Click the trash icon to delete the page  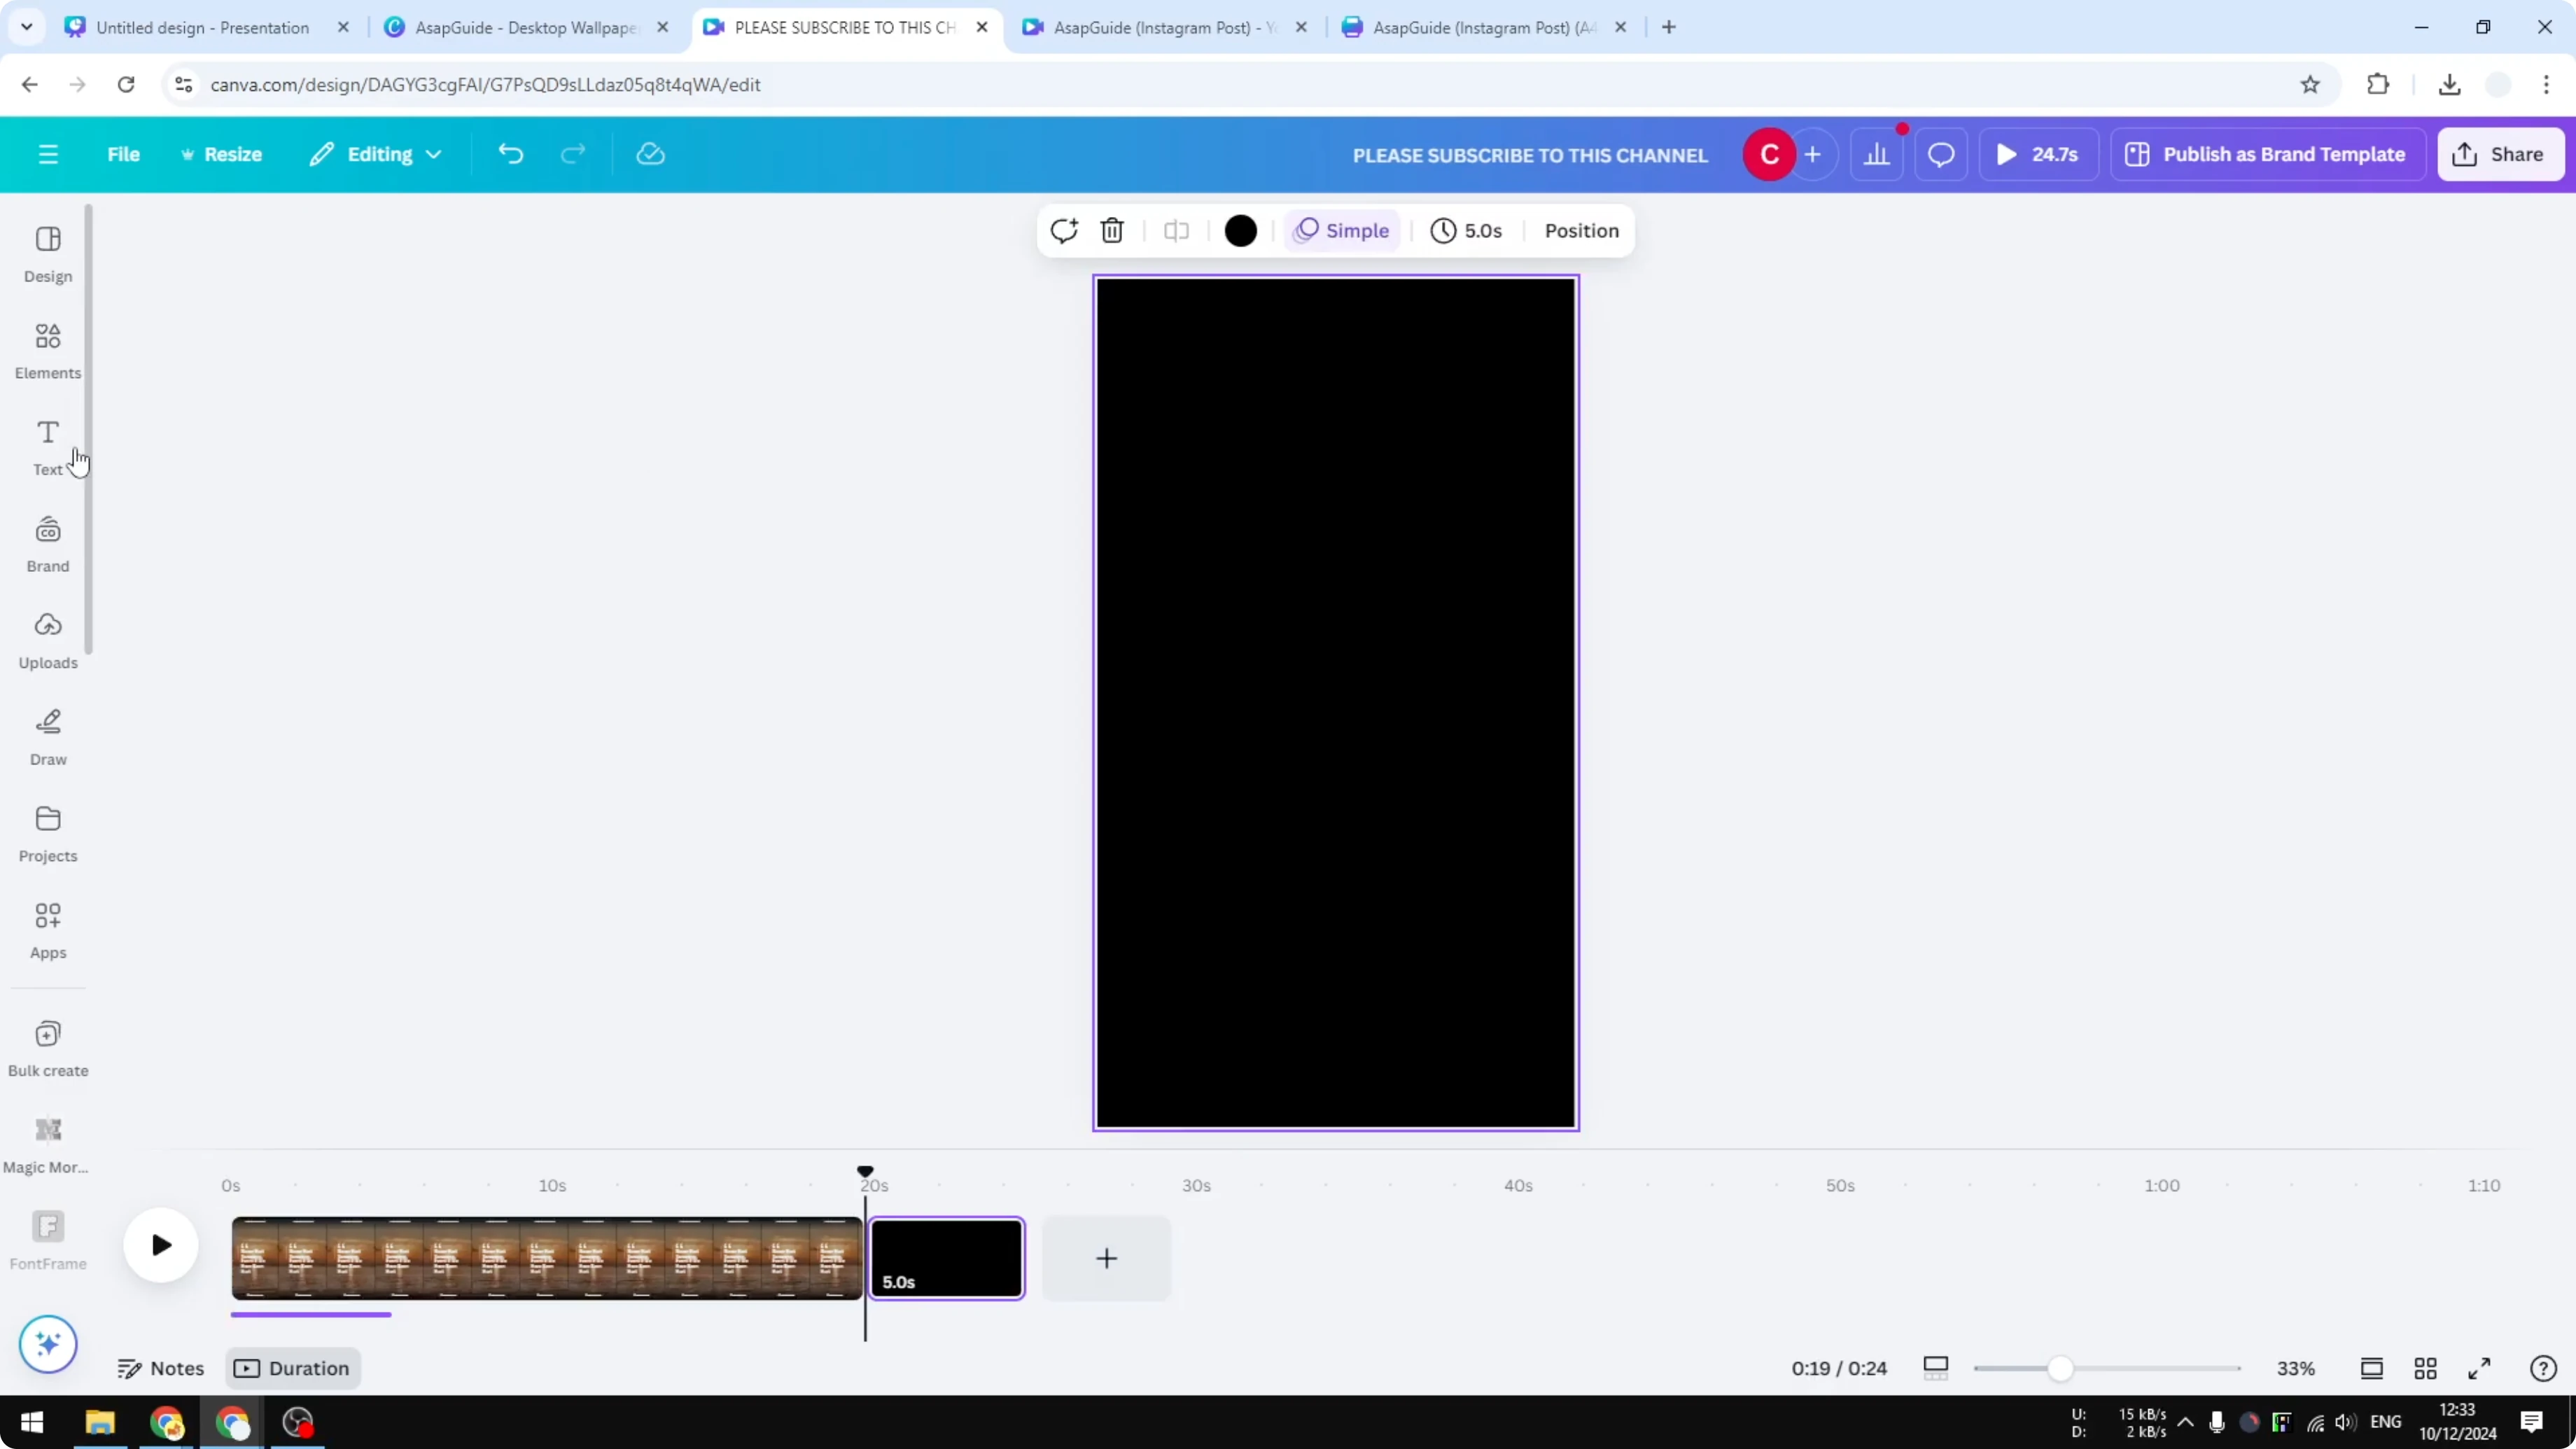click(x=1112, y=231)
